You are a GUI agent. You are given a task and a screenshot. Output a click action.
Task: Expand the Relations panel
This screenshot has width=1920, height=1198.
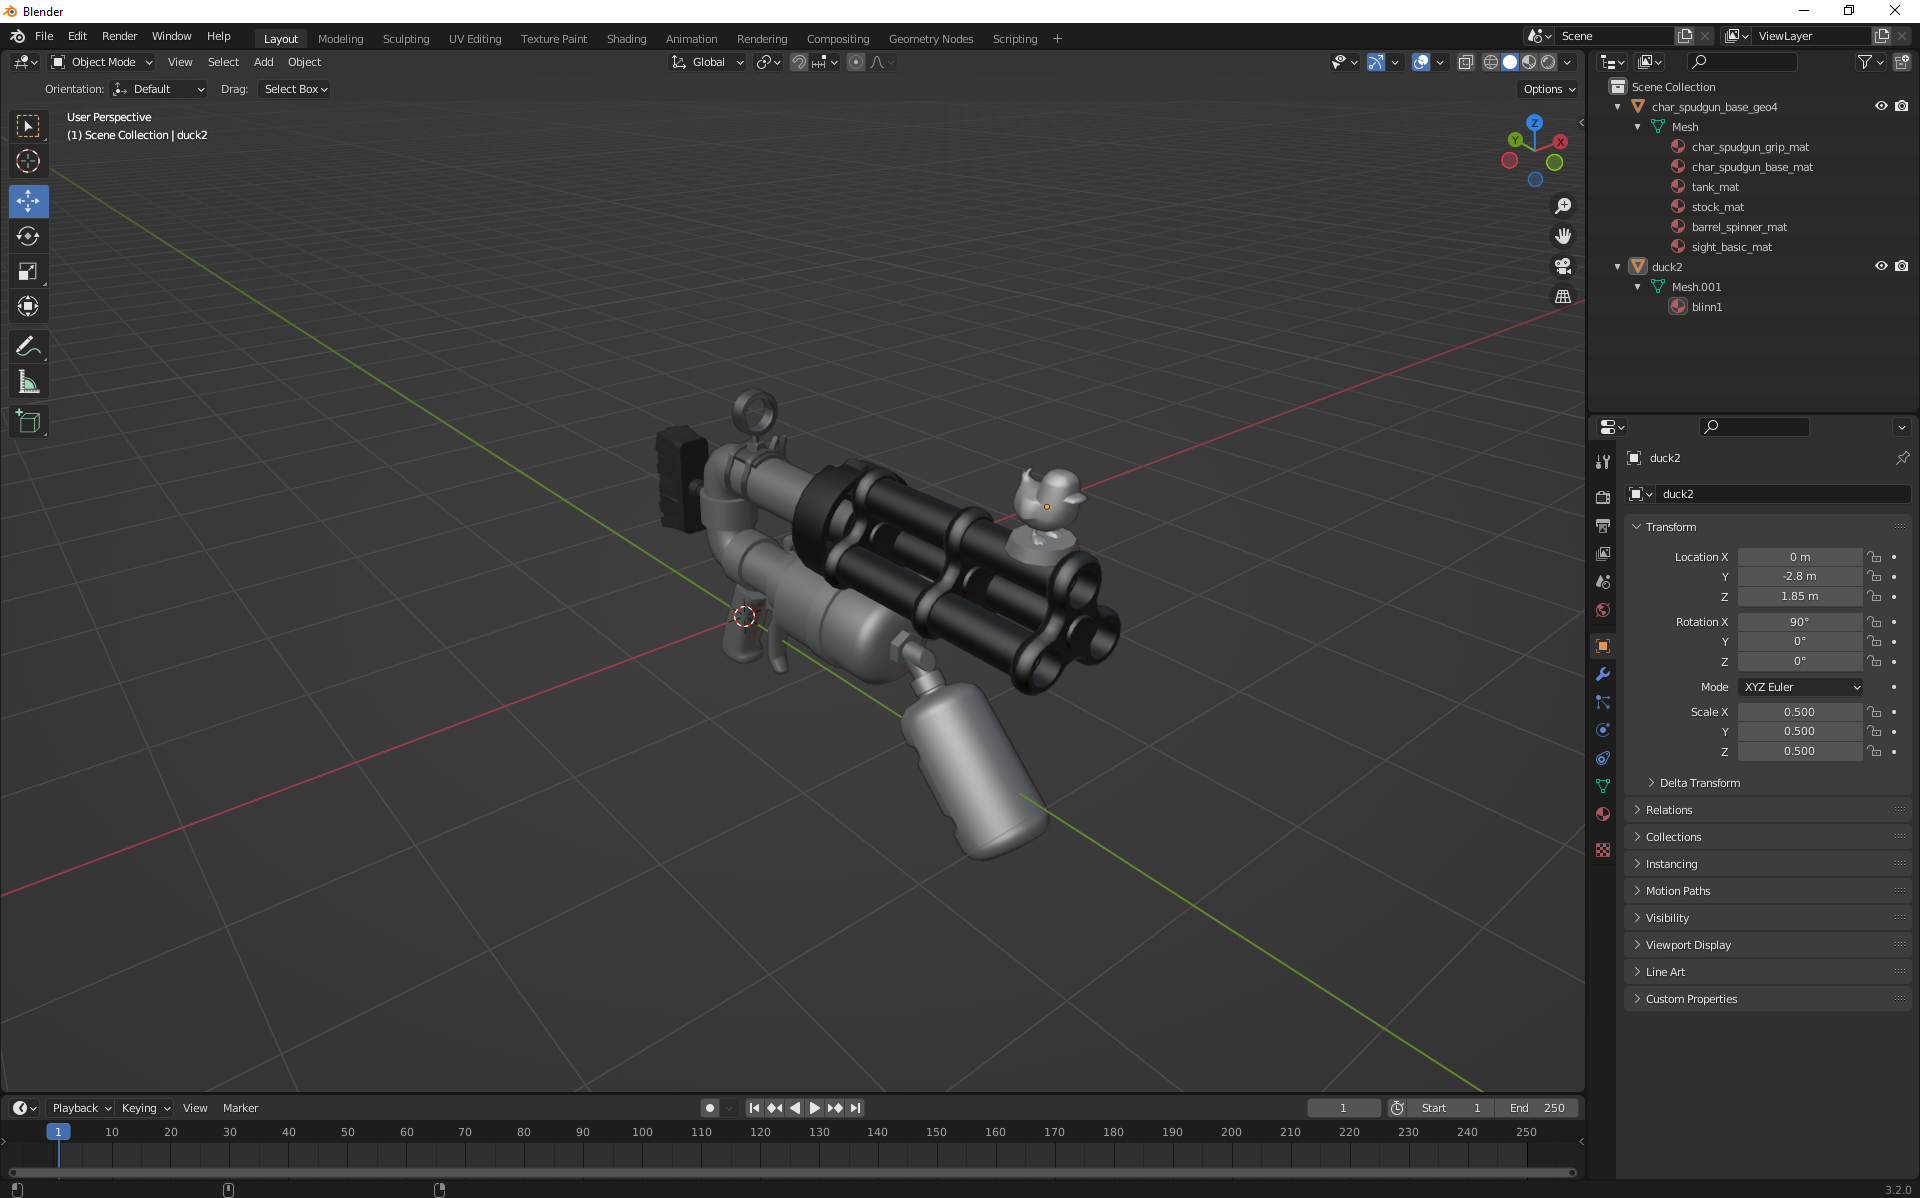(1668, 810)
